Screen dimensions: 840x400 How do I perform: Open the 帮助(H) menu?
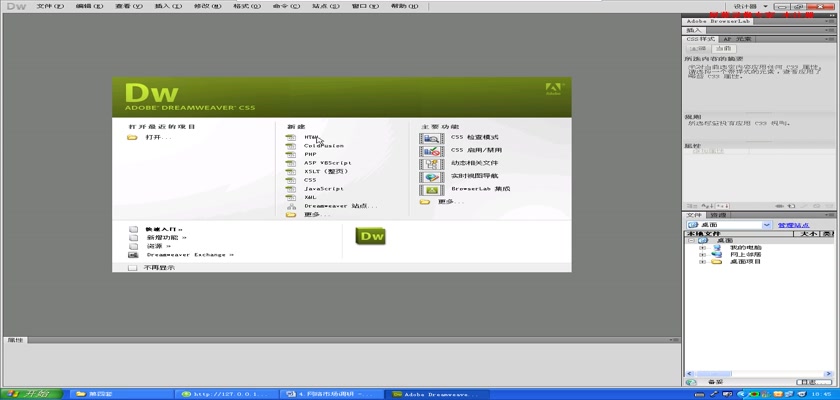click(x=404, y=6)
